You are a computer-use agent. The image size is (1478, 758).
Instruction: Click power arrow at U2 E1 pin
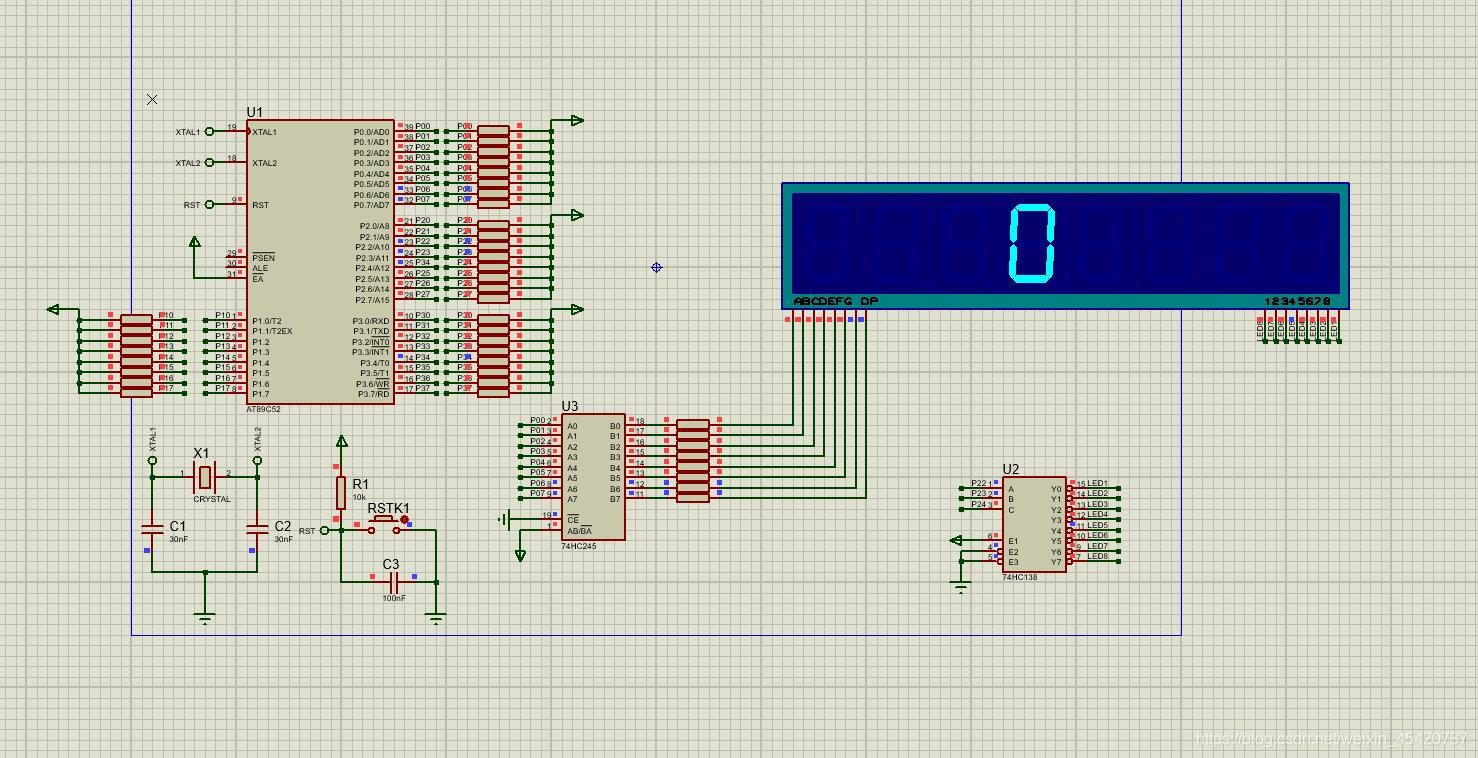[955, 541]
